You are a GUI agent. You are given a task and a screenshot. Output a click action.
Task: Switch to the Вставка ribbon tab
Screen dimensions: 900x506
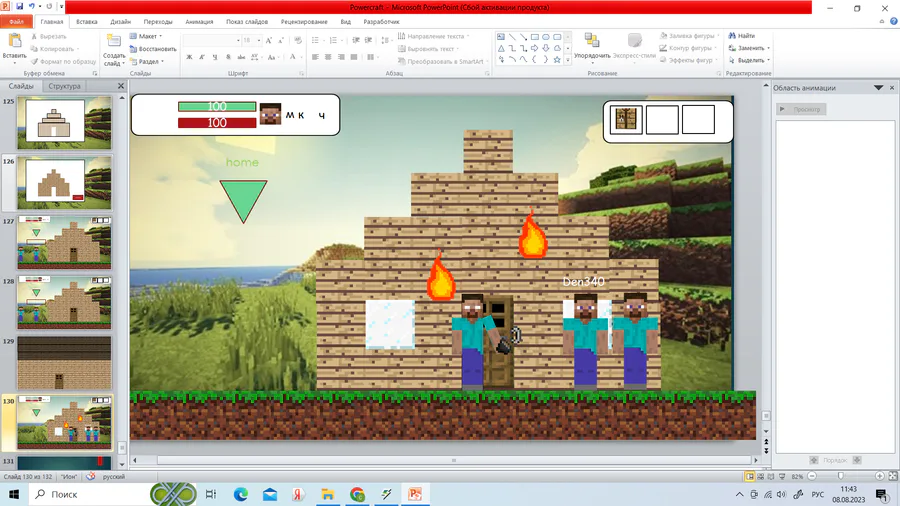pos(87,22)
